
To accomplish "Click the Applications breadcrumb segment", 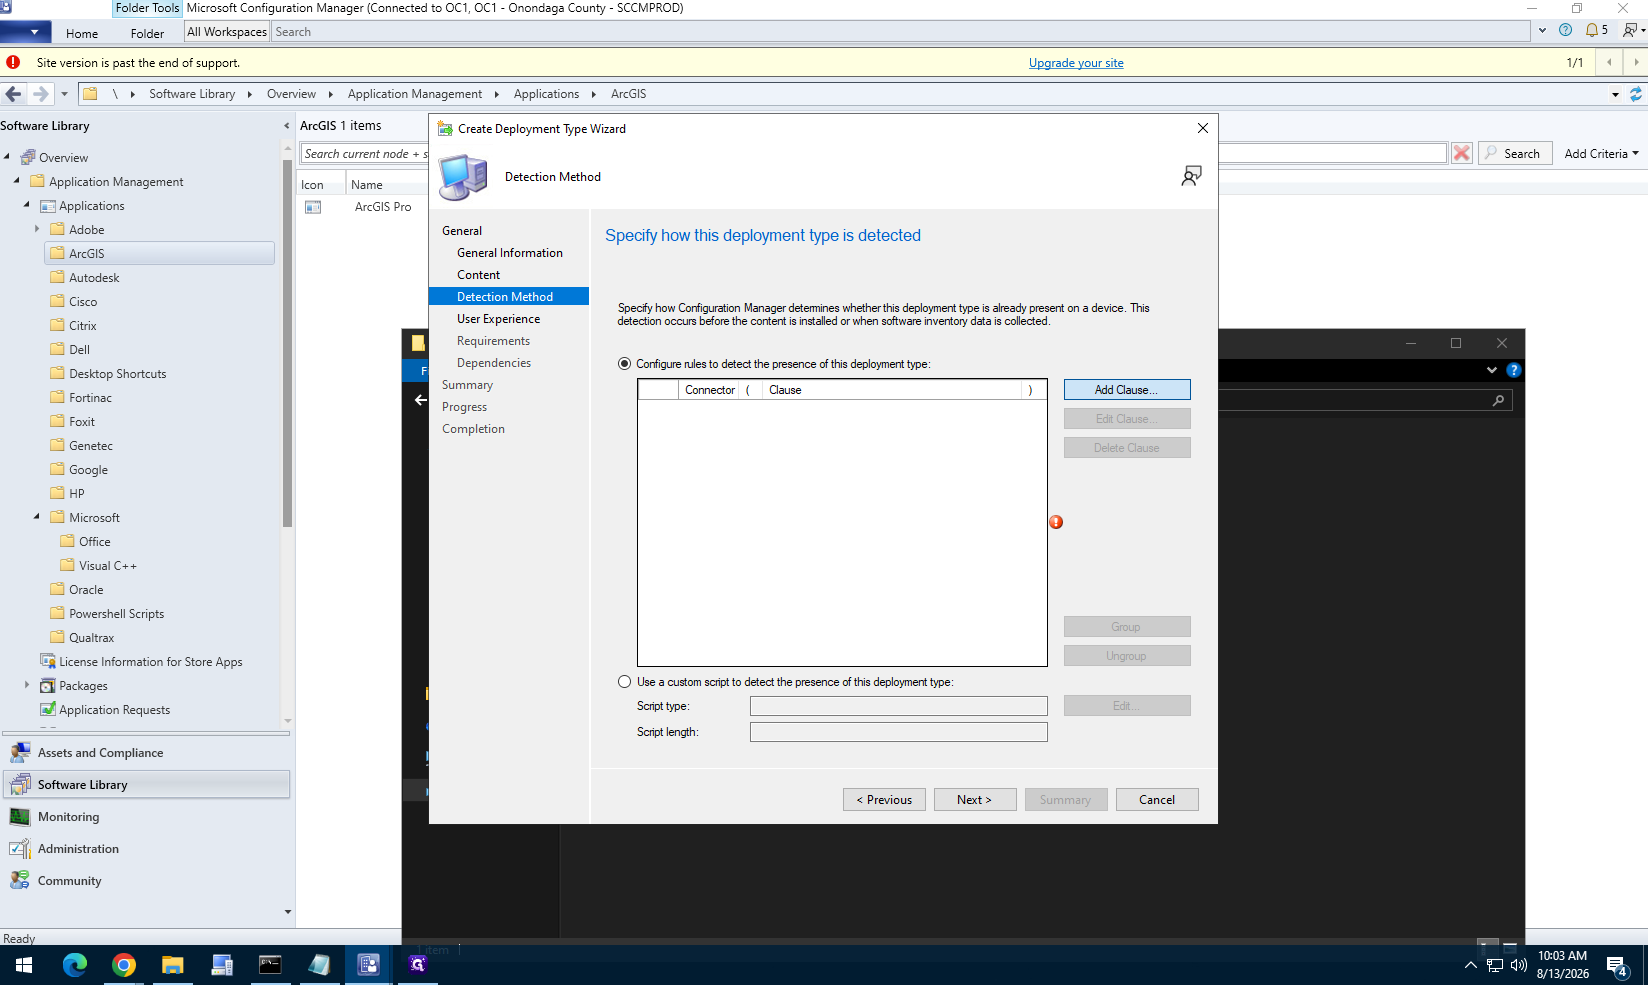I will coord(546,94).
